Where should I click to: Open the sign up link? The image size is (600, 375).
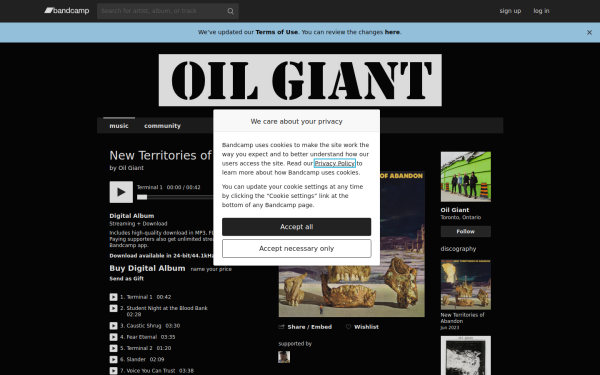tap(510, 11)
